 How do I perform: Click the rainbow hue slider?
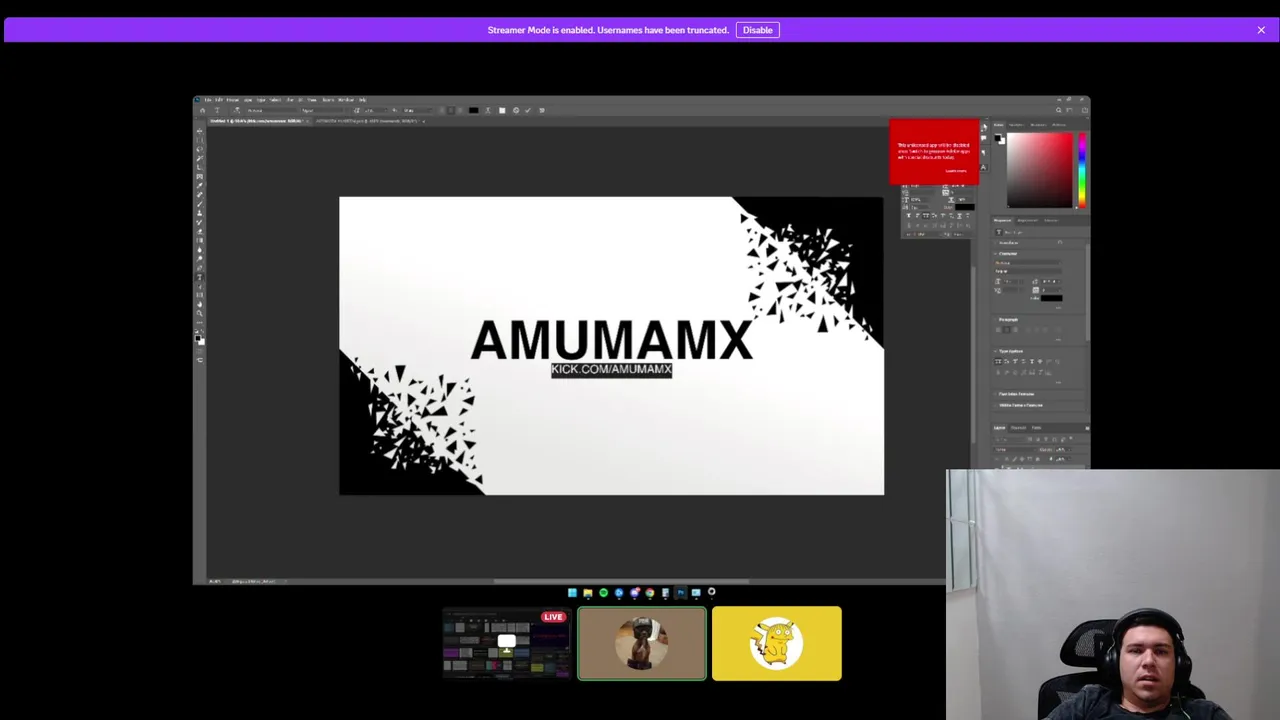point(1083,170)
